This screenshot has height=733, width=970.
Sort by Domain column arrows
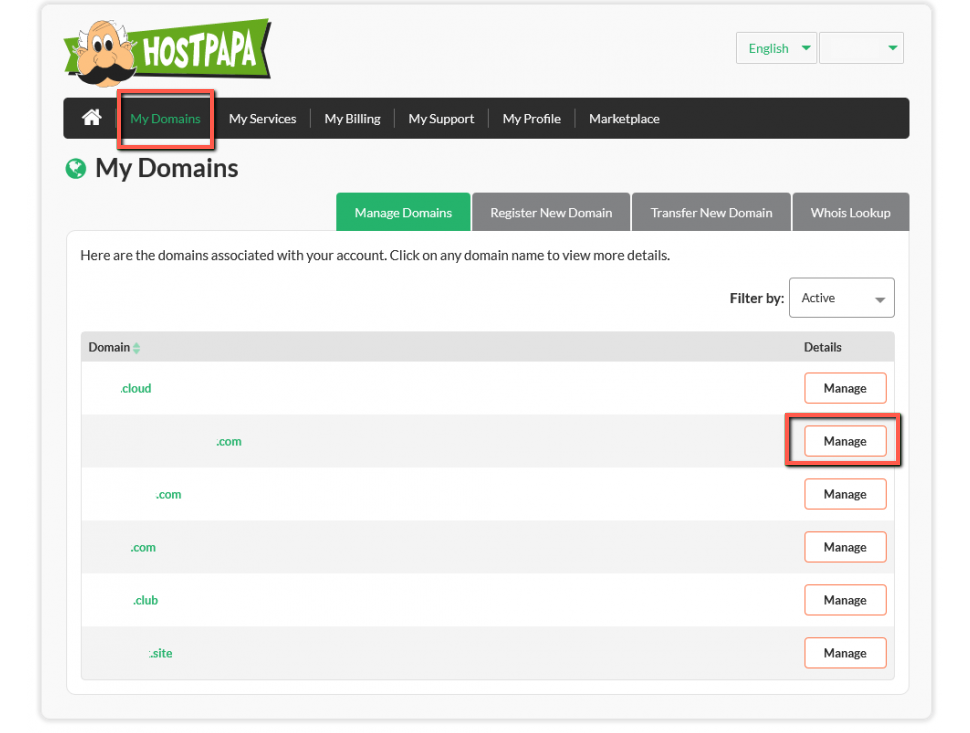coord(137,348)
